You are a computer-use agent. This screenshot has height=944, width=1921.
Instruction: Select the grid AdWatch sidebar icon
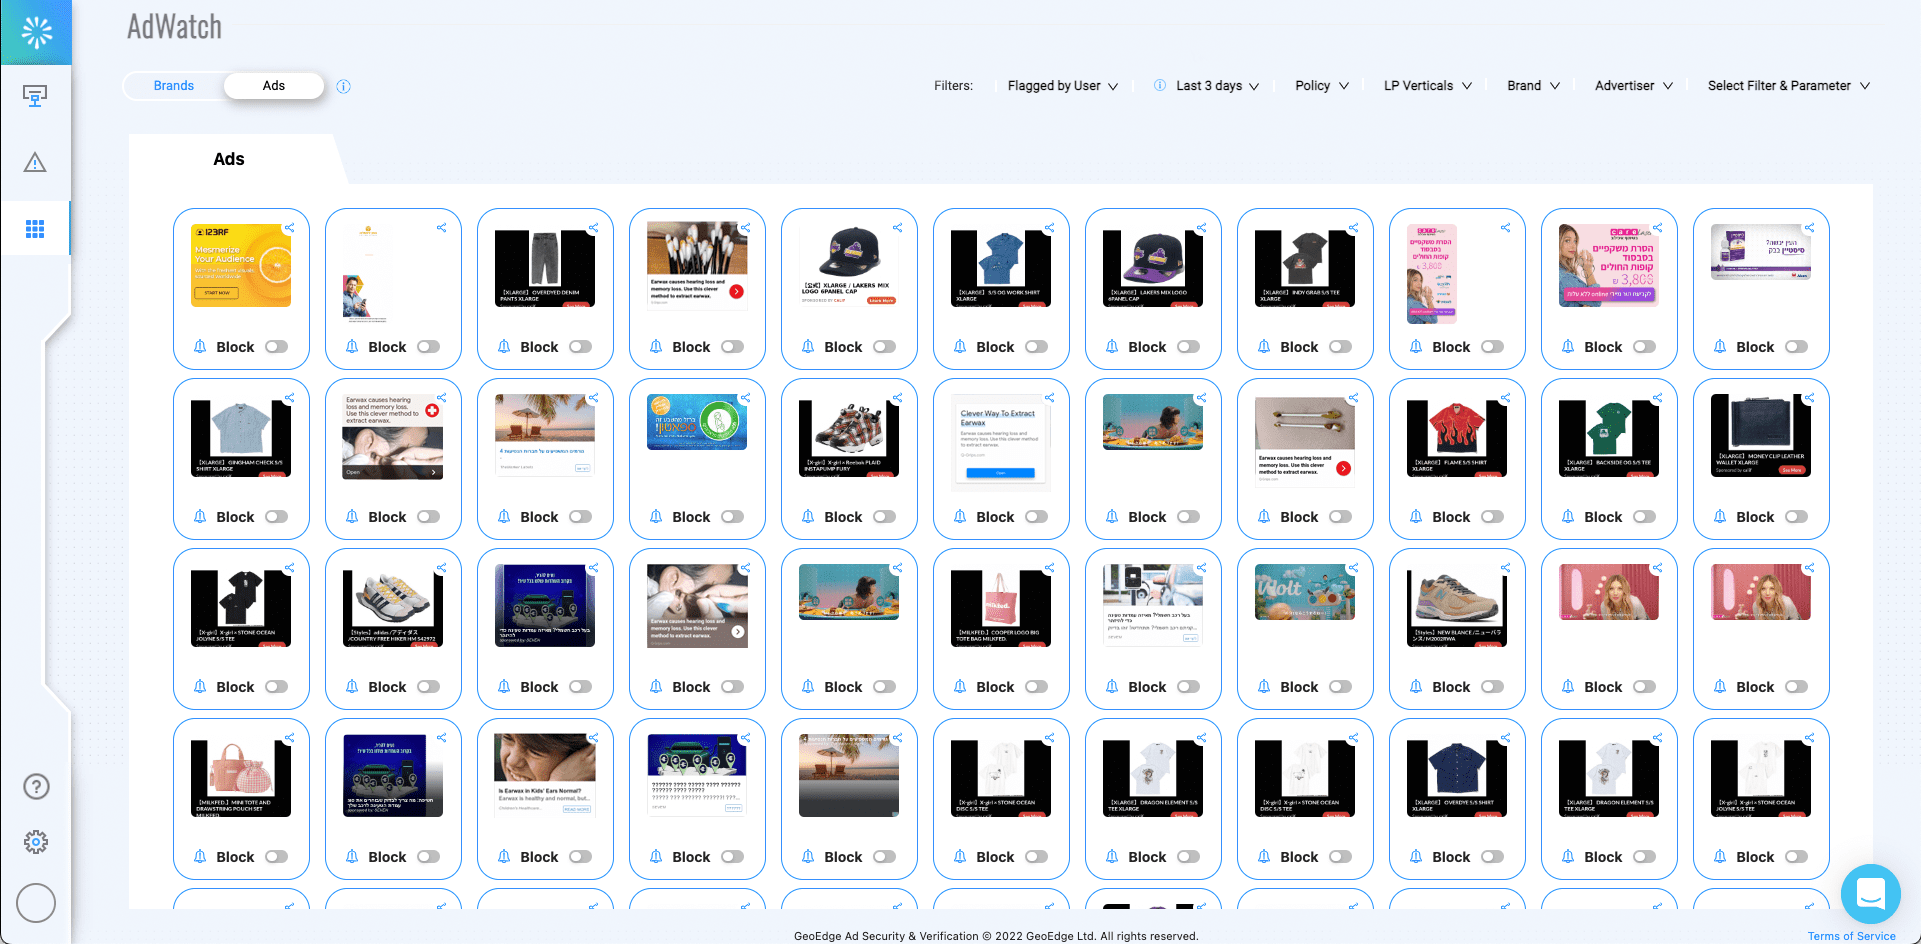coord(35,229)
